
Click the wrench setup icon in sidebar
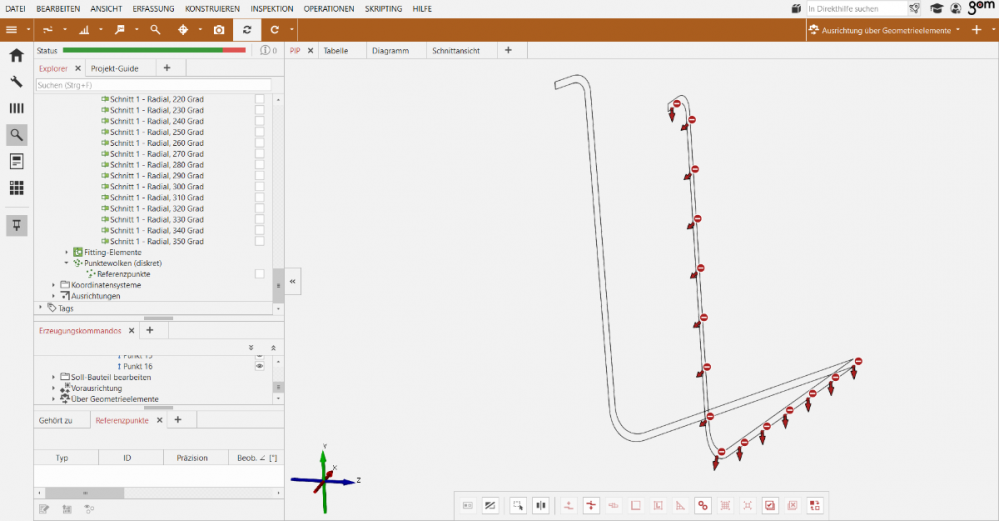pos(17,82)
